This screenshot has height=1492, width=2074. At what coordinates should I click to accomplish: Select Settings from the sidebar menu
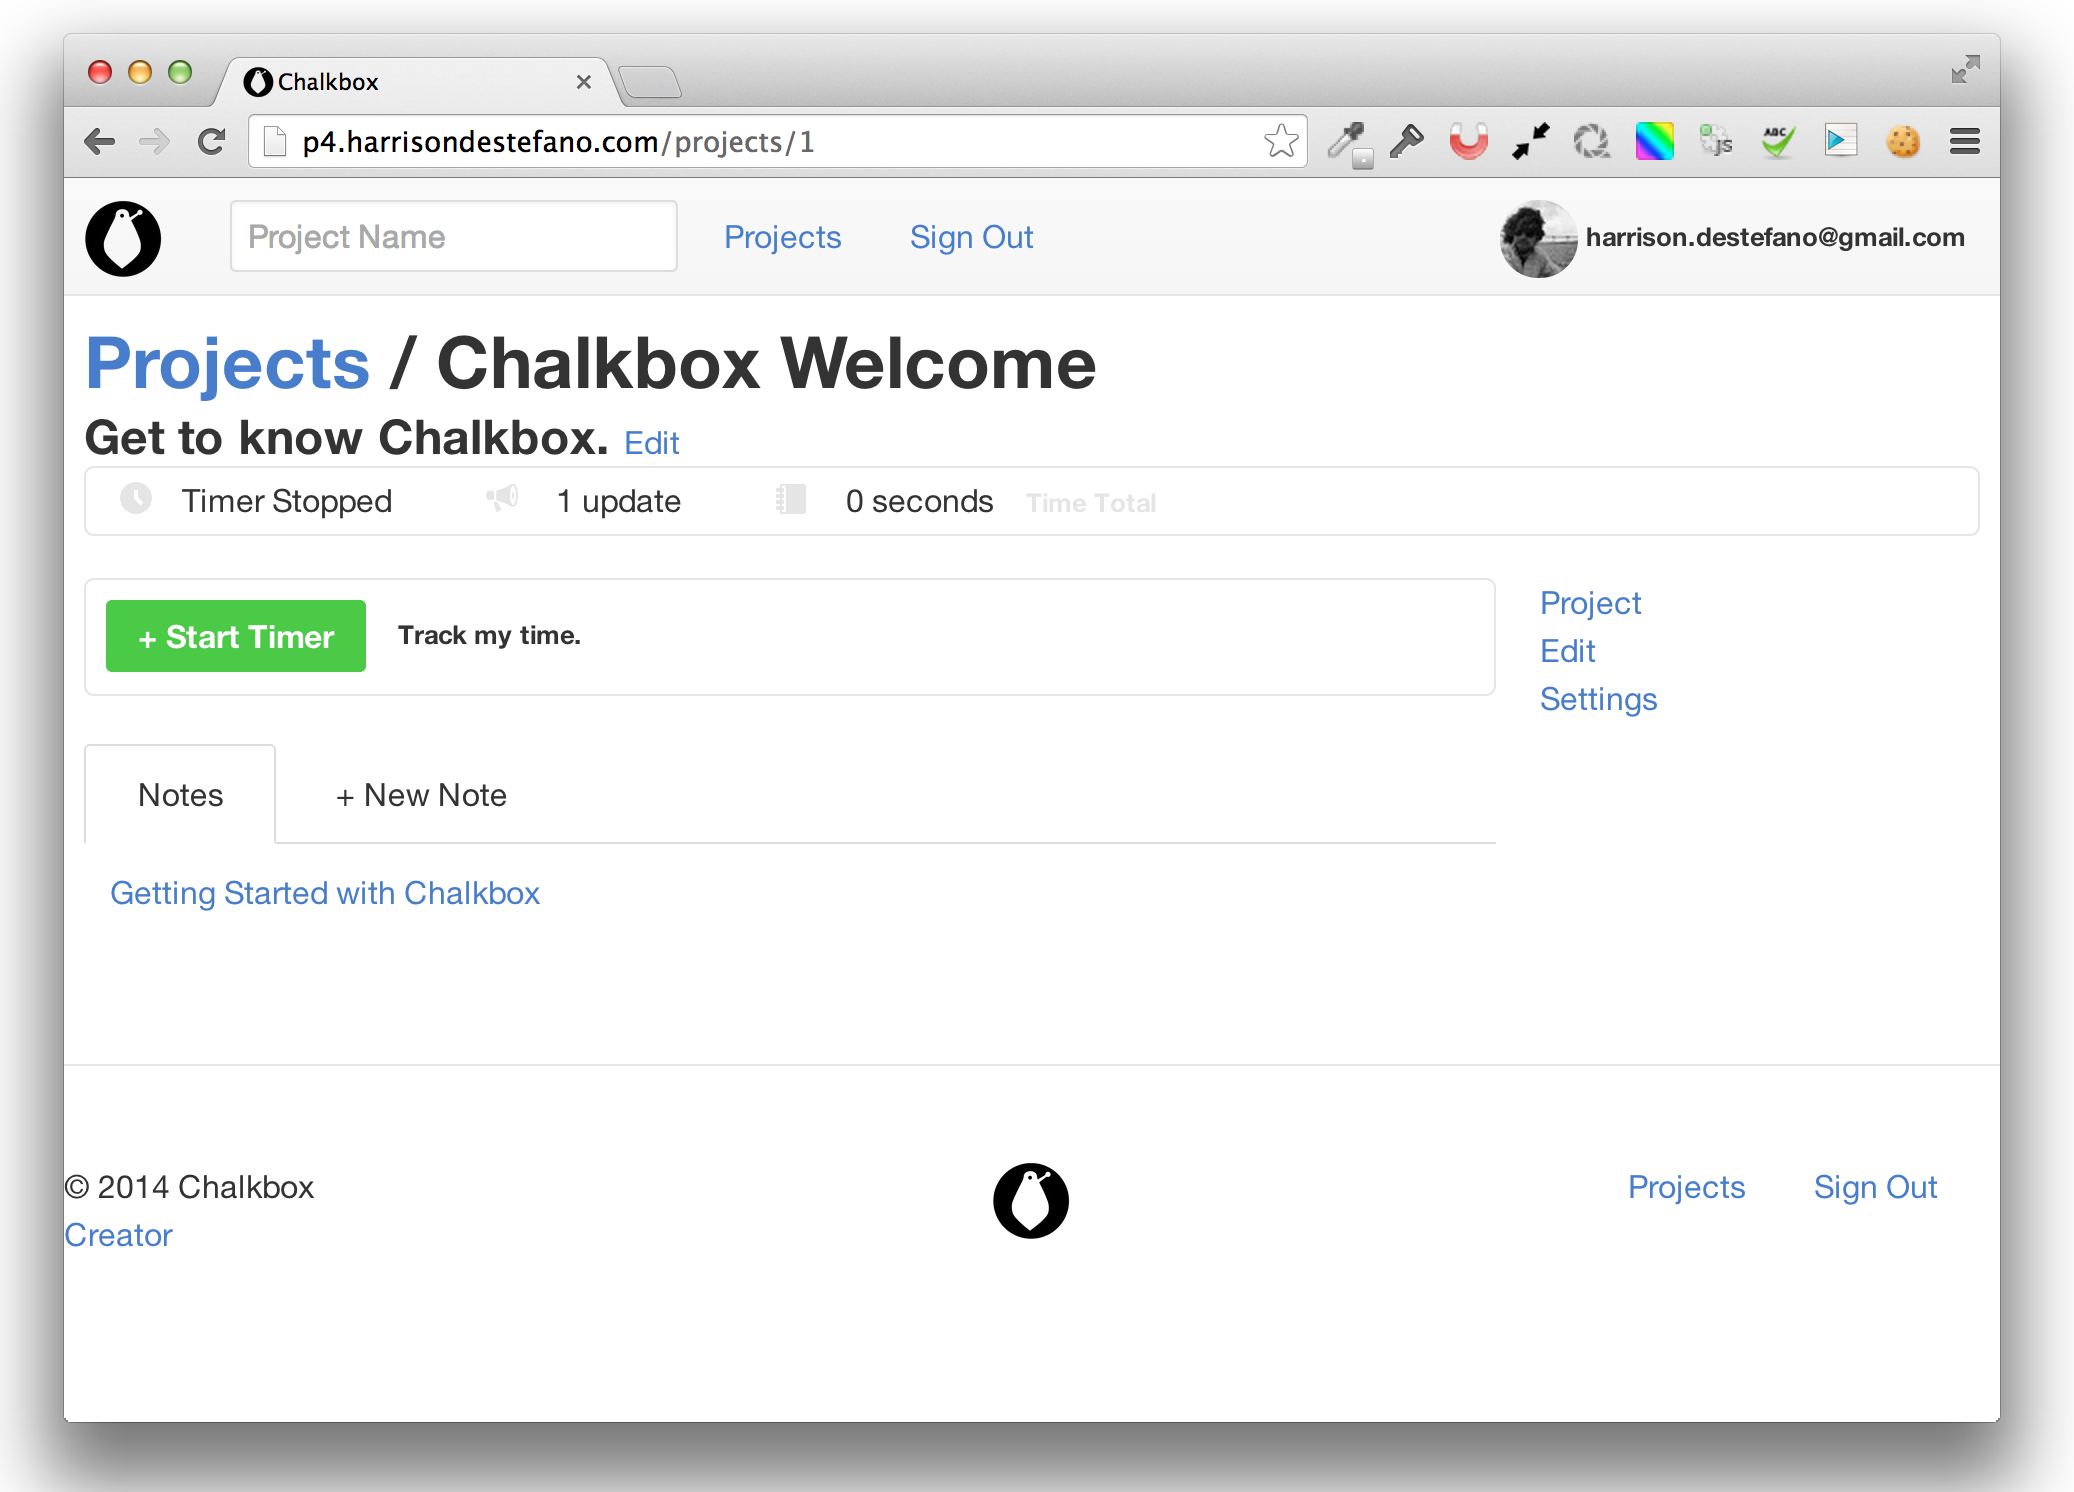point(1596,697)
